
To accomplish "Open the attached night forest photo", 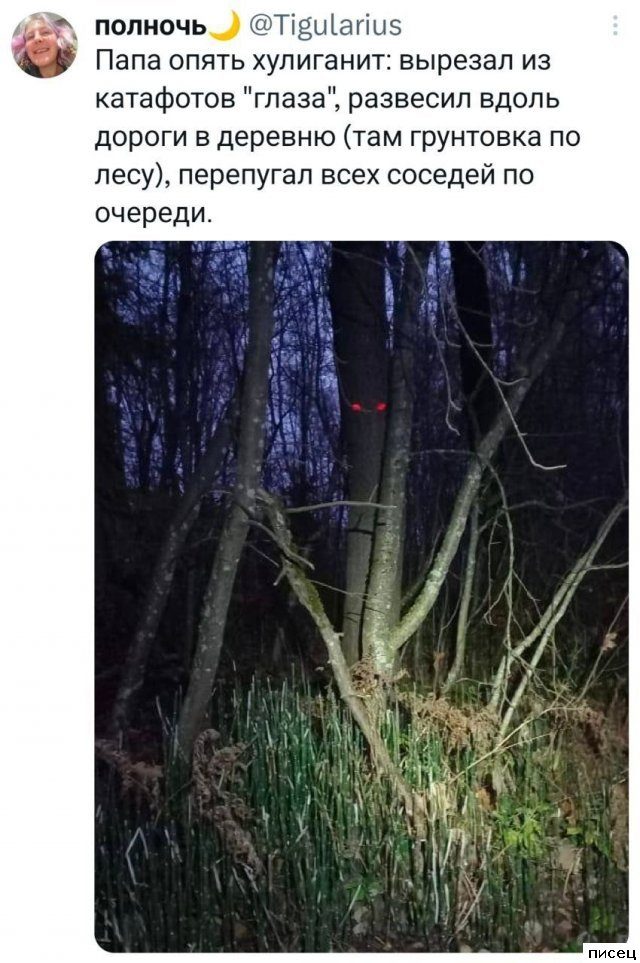I will coord(361,596).
